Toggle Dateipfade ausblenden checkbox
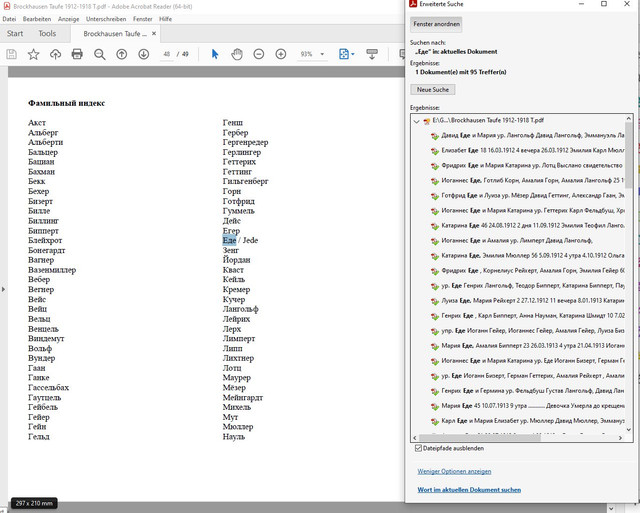Viewport: 640px width, 513px height. click(x=418, y=448)
